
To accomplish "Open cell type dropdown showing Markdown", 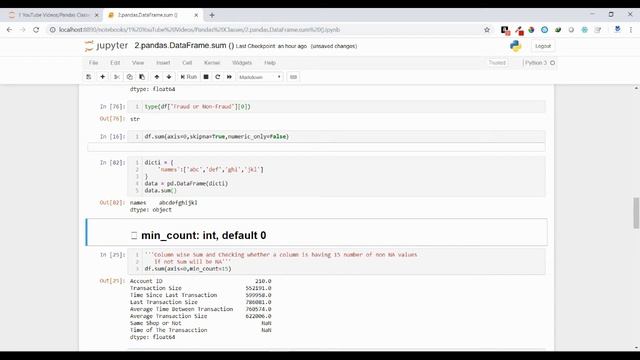I will click(260, 77).
